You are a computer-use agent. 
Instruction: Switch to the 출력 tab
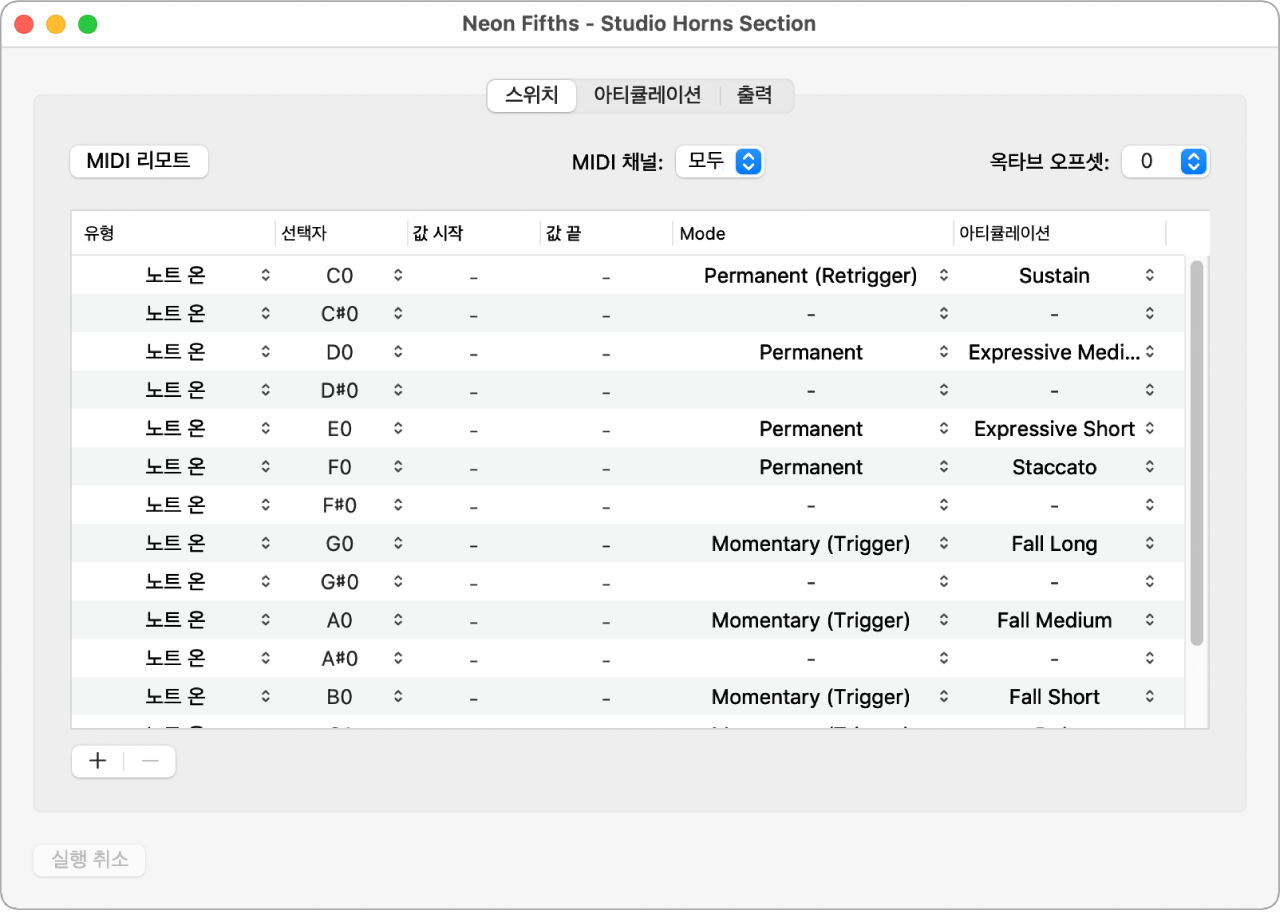[x=755, y=96]
